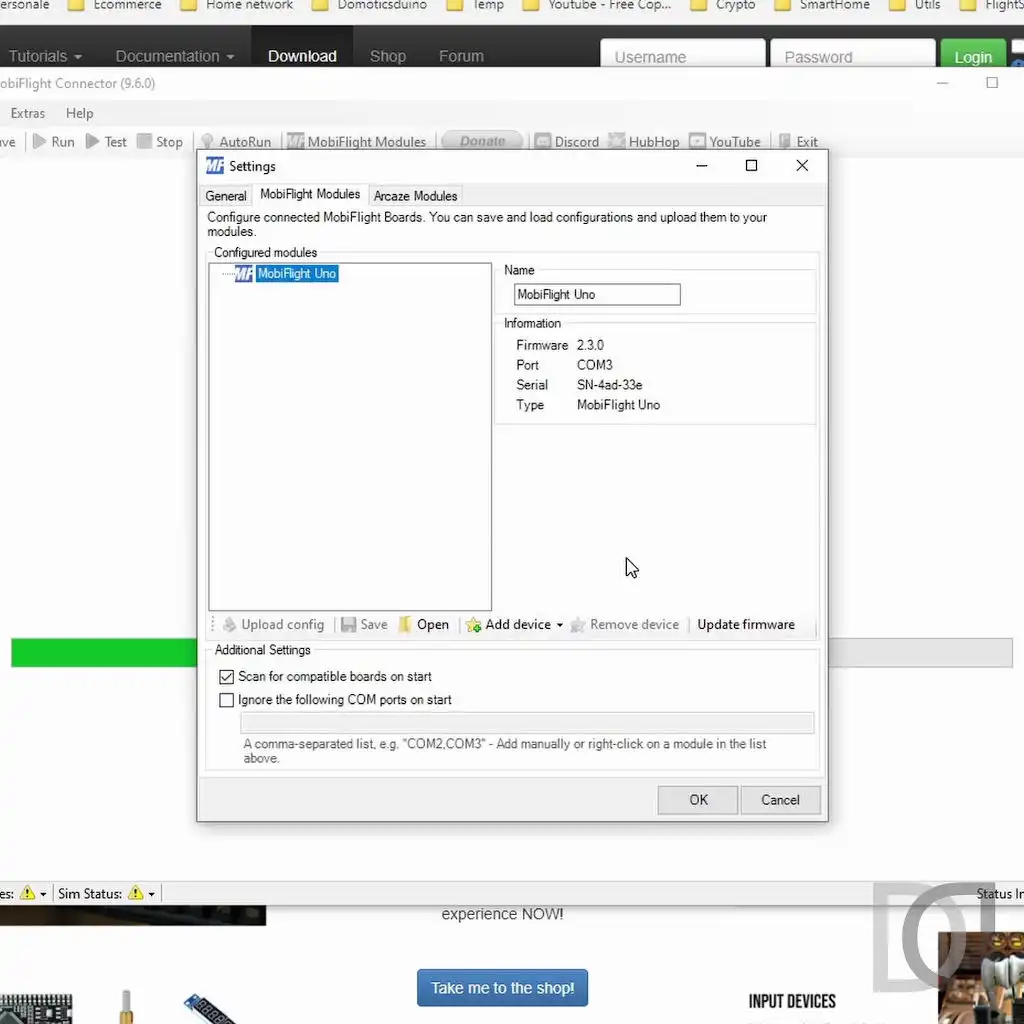Open the Temp bookmarks folder
Screen dimensions: 1024x1024
pos(475,6)
